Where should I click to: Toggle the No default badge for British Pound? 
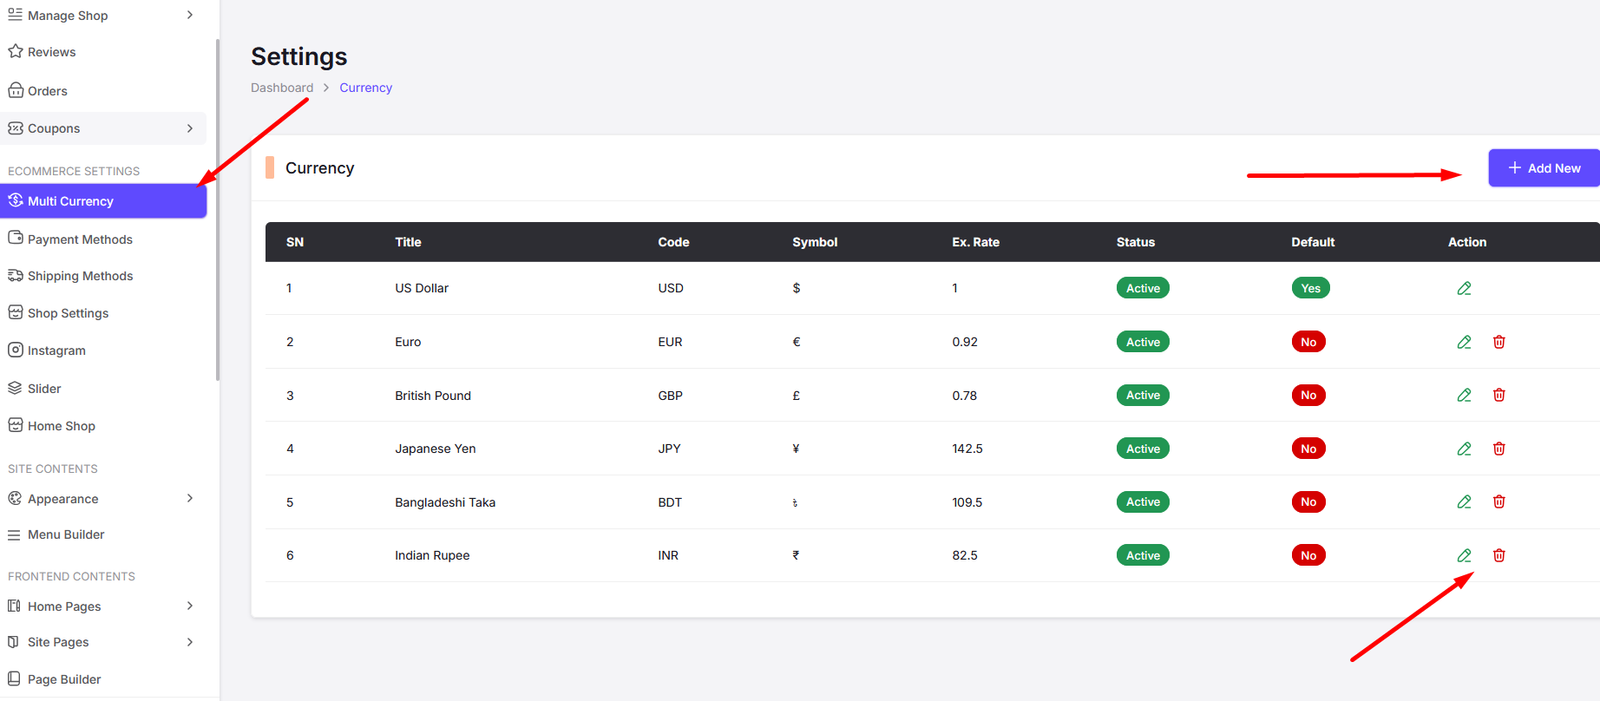click(1308, 395)
